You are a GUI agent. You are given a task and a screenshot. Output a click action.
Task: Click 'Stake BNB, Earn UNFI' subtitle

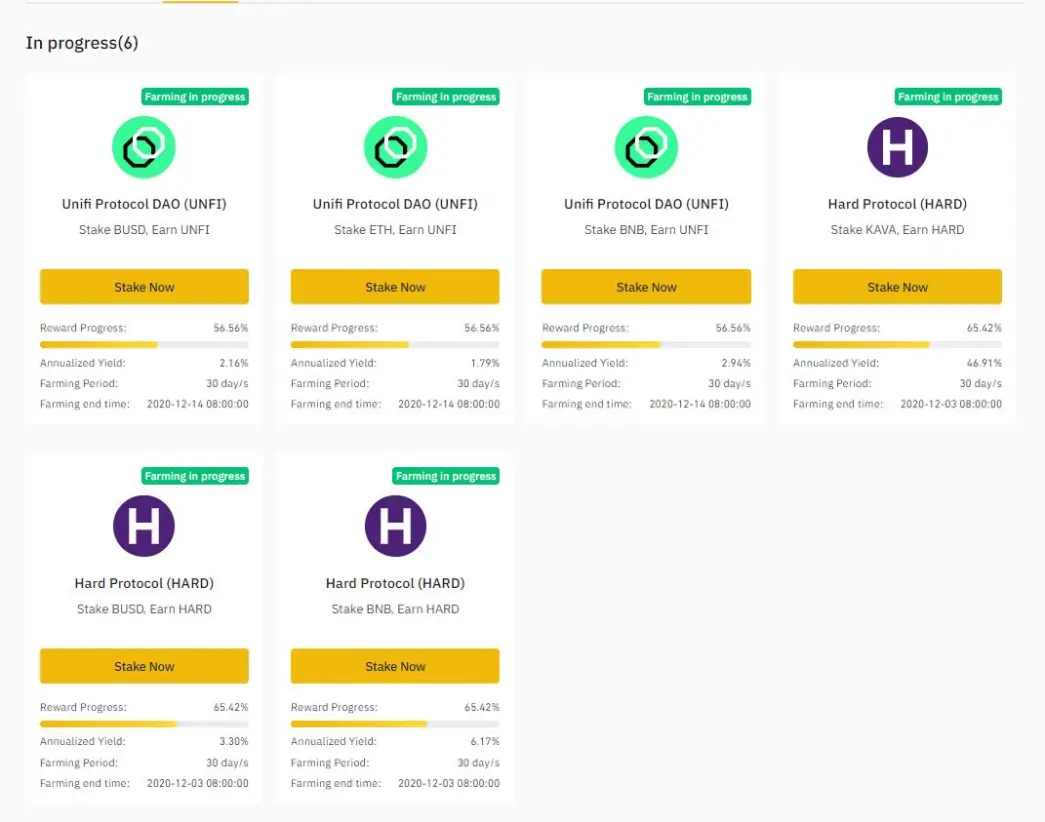(646, 229)
